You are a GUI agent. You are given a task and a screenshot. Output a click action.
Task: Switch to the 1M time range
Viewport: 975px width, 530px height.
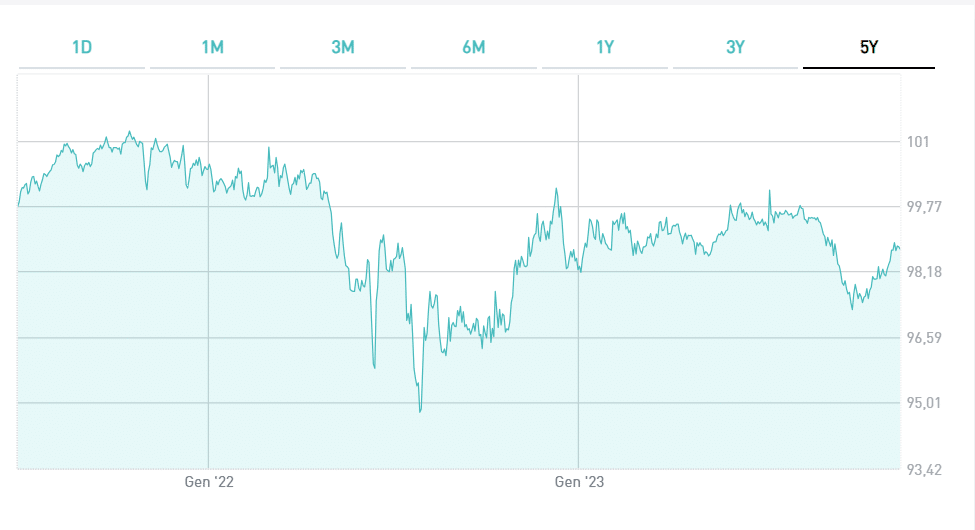(213, 47)
